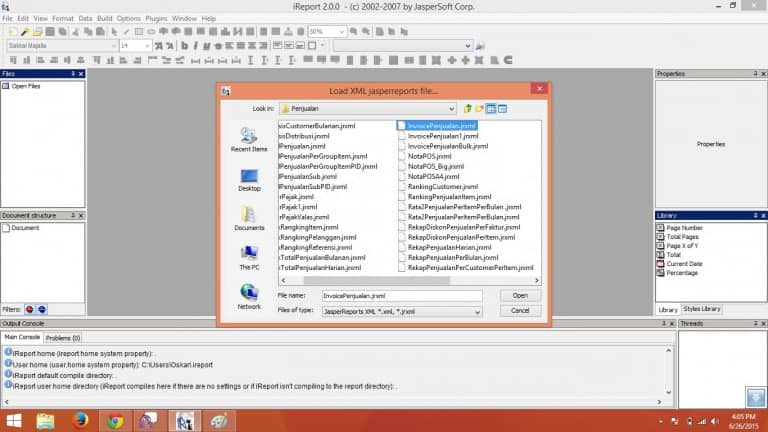Open the File menu
768x432 pixels.
[x=7, y=19]
